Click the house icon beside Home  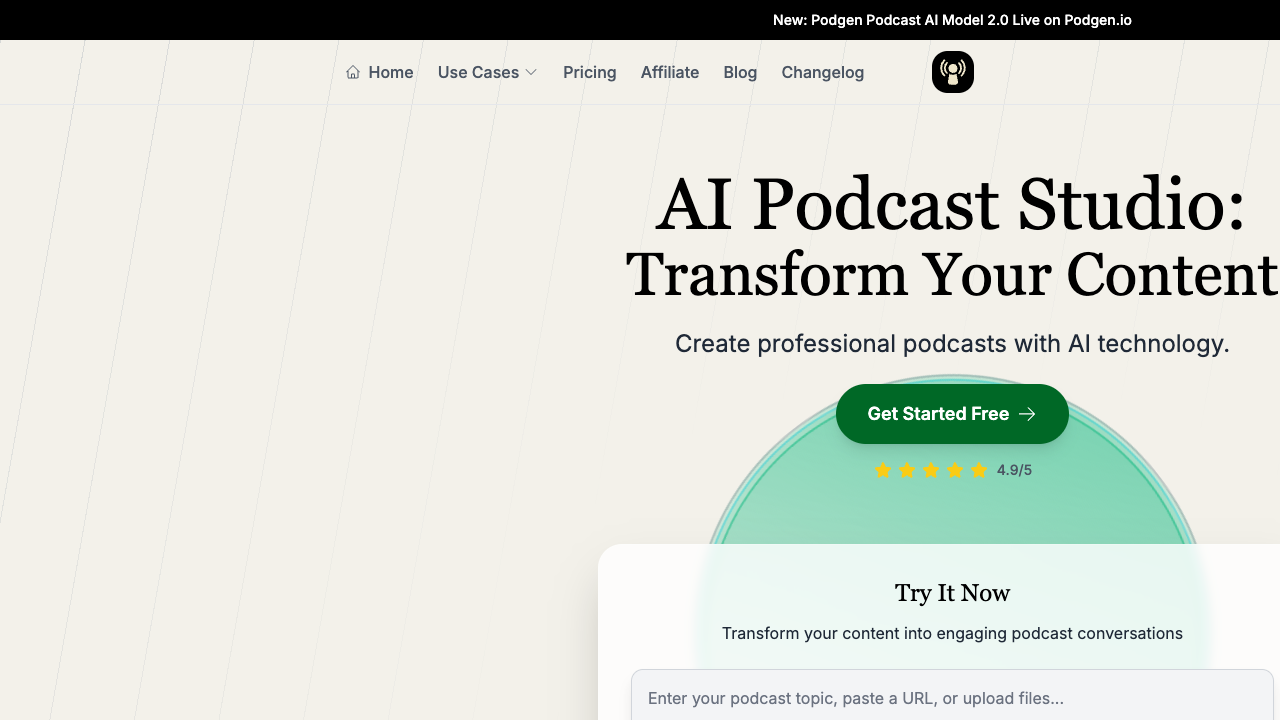tap(353, 72)
